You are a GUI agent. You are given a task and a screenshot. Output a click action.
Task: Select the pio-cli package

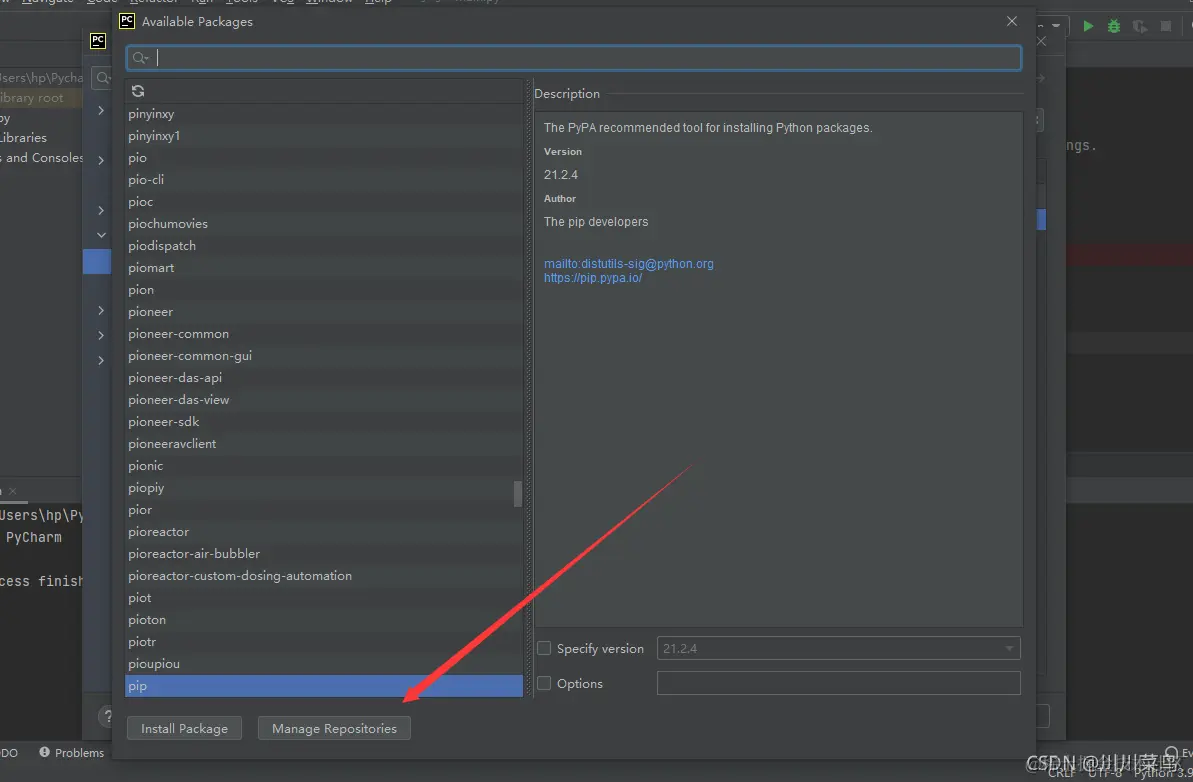324,180
